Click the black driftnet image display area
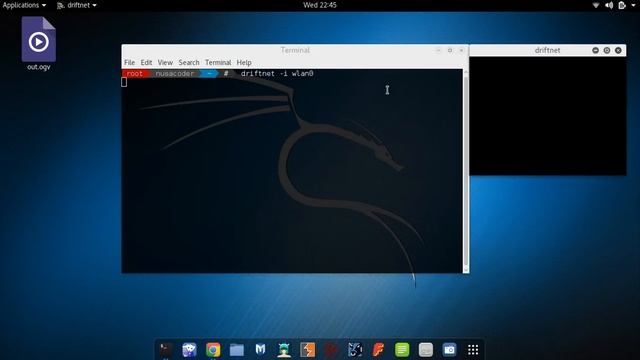This screenshot has height=360, width=640. (x=547, y=116)
